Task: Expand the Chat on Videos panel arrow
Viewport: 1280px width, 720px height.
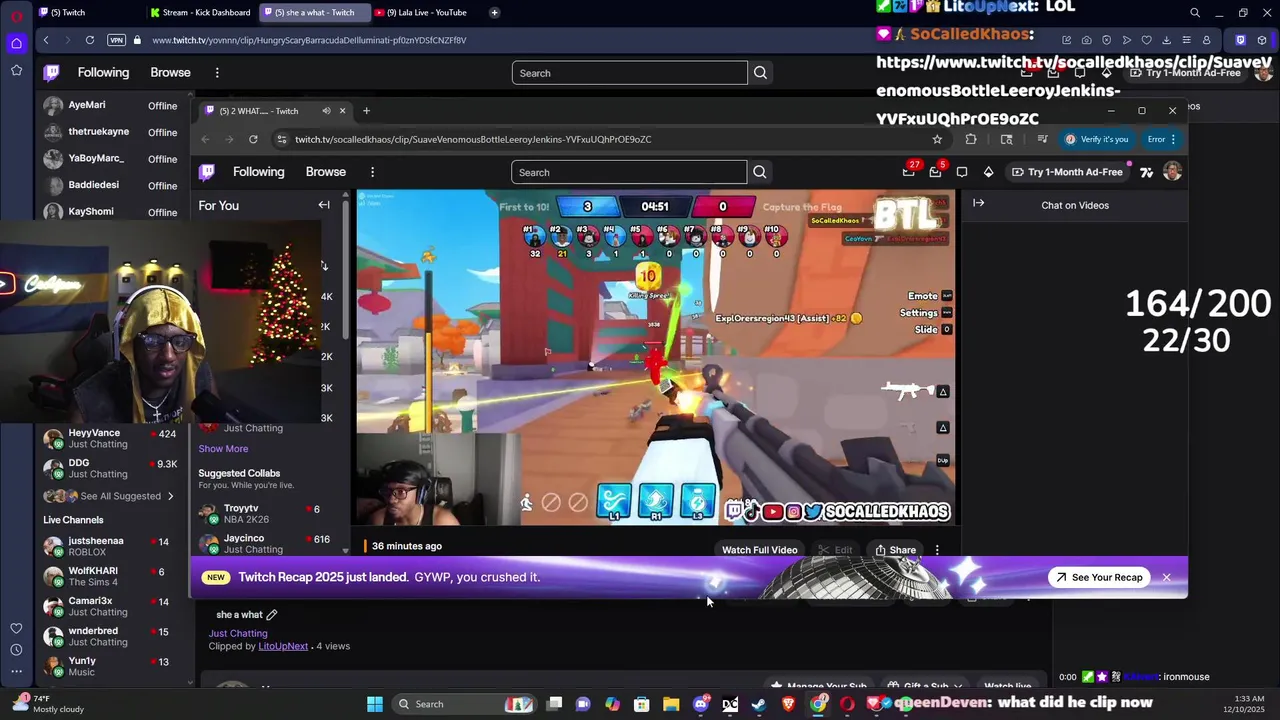Action: 979,204
